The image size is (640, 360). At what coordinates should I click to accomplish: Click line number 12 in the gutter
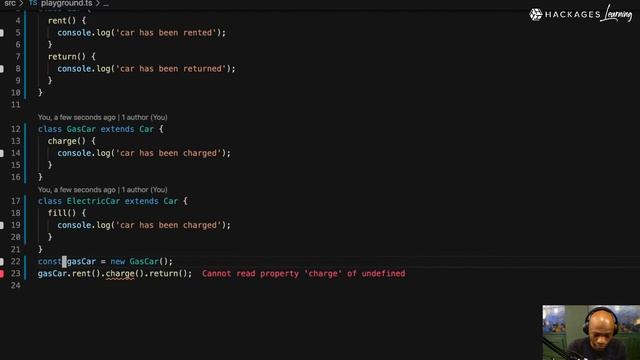point(16,129)
